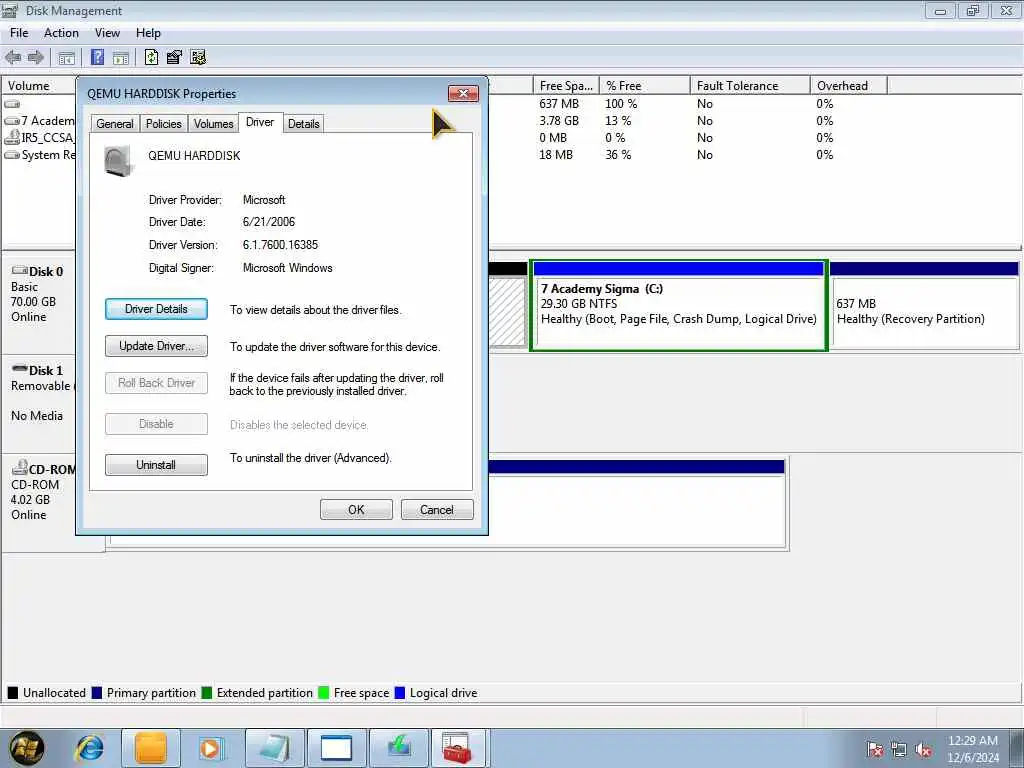1024x768 pixels.
Task: Open the Help toolbar icon
Action: tap(97, 57)
